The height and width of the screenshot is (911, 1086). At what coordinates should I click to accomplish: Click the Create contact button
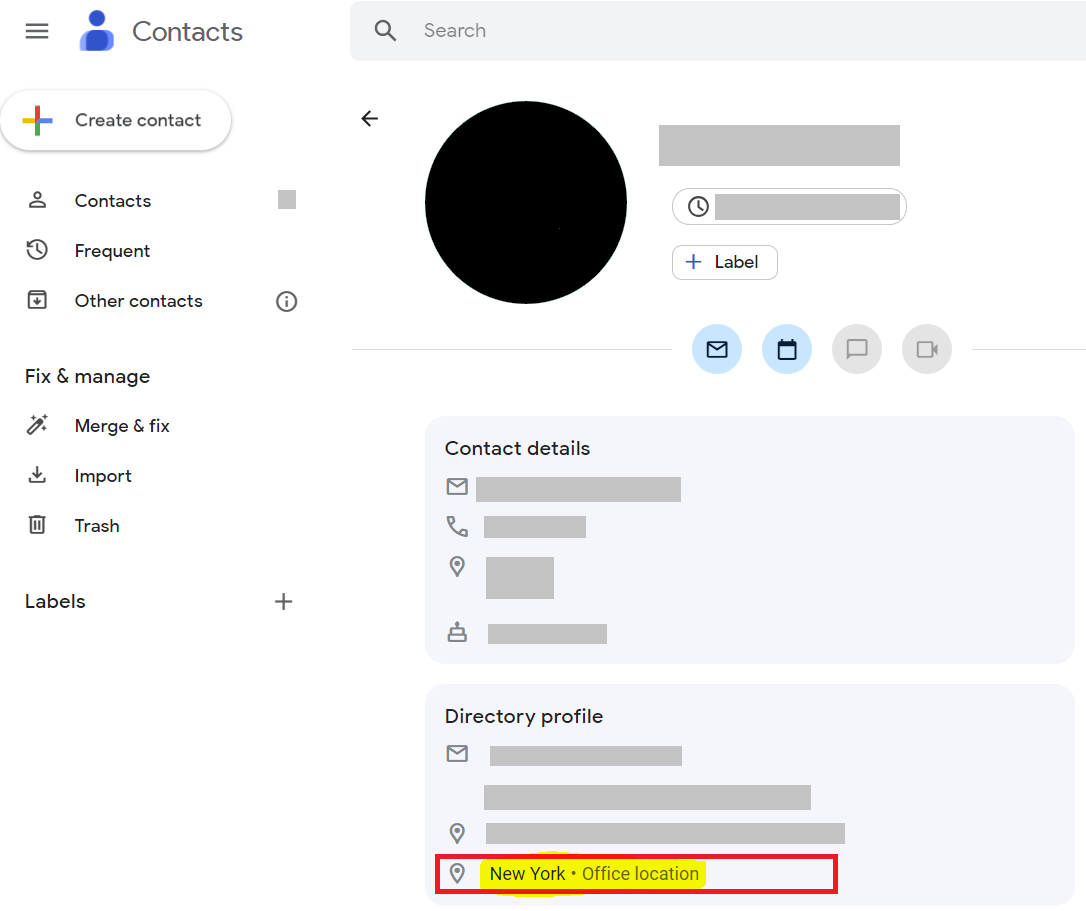tap(116, 120)
